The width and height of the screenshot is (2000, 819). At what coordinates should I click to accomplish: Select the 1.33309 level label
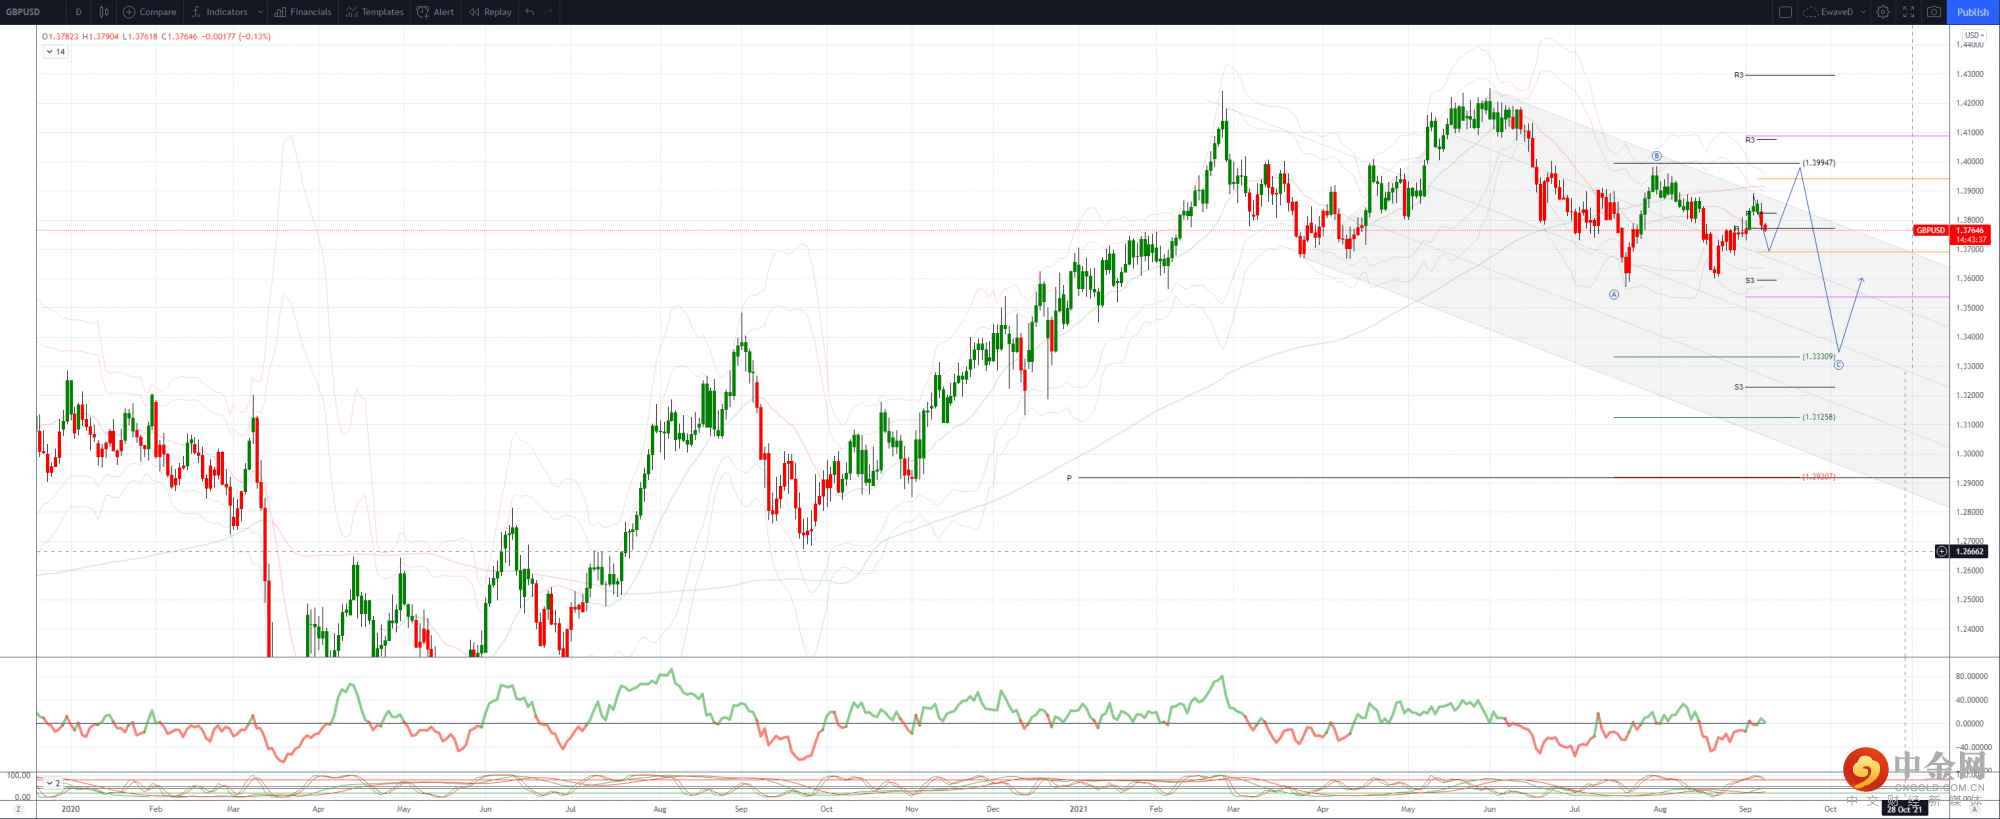(x=1819, y=356)
